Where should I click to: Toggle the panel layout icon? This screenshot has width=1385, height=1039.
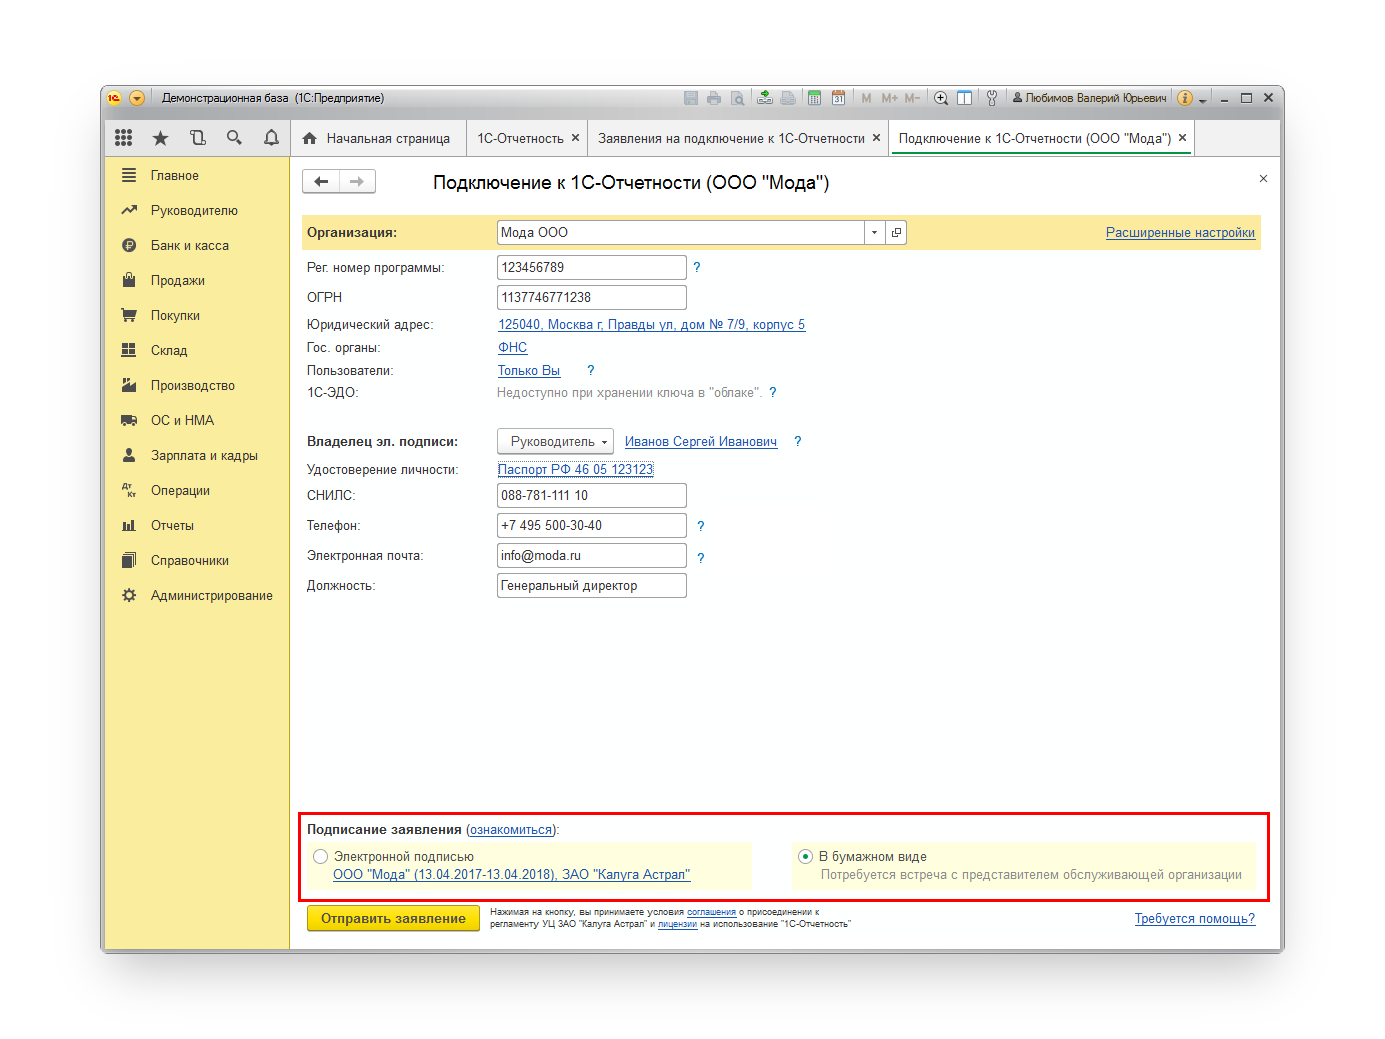(x=965, y=98)
